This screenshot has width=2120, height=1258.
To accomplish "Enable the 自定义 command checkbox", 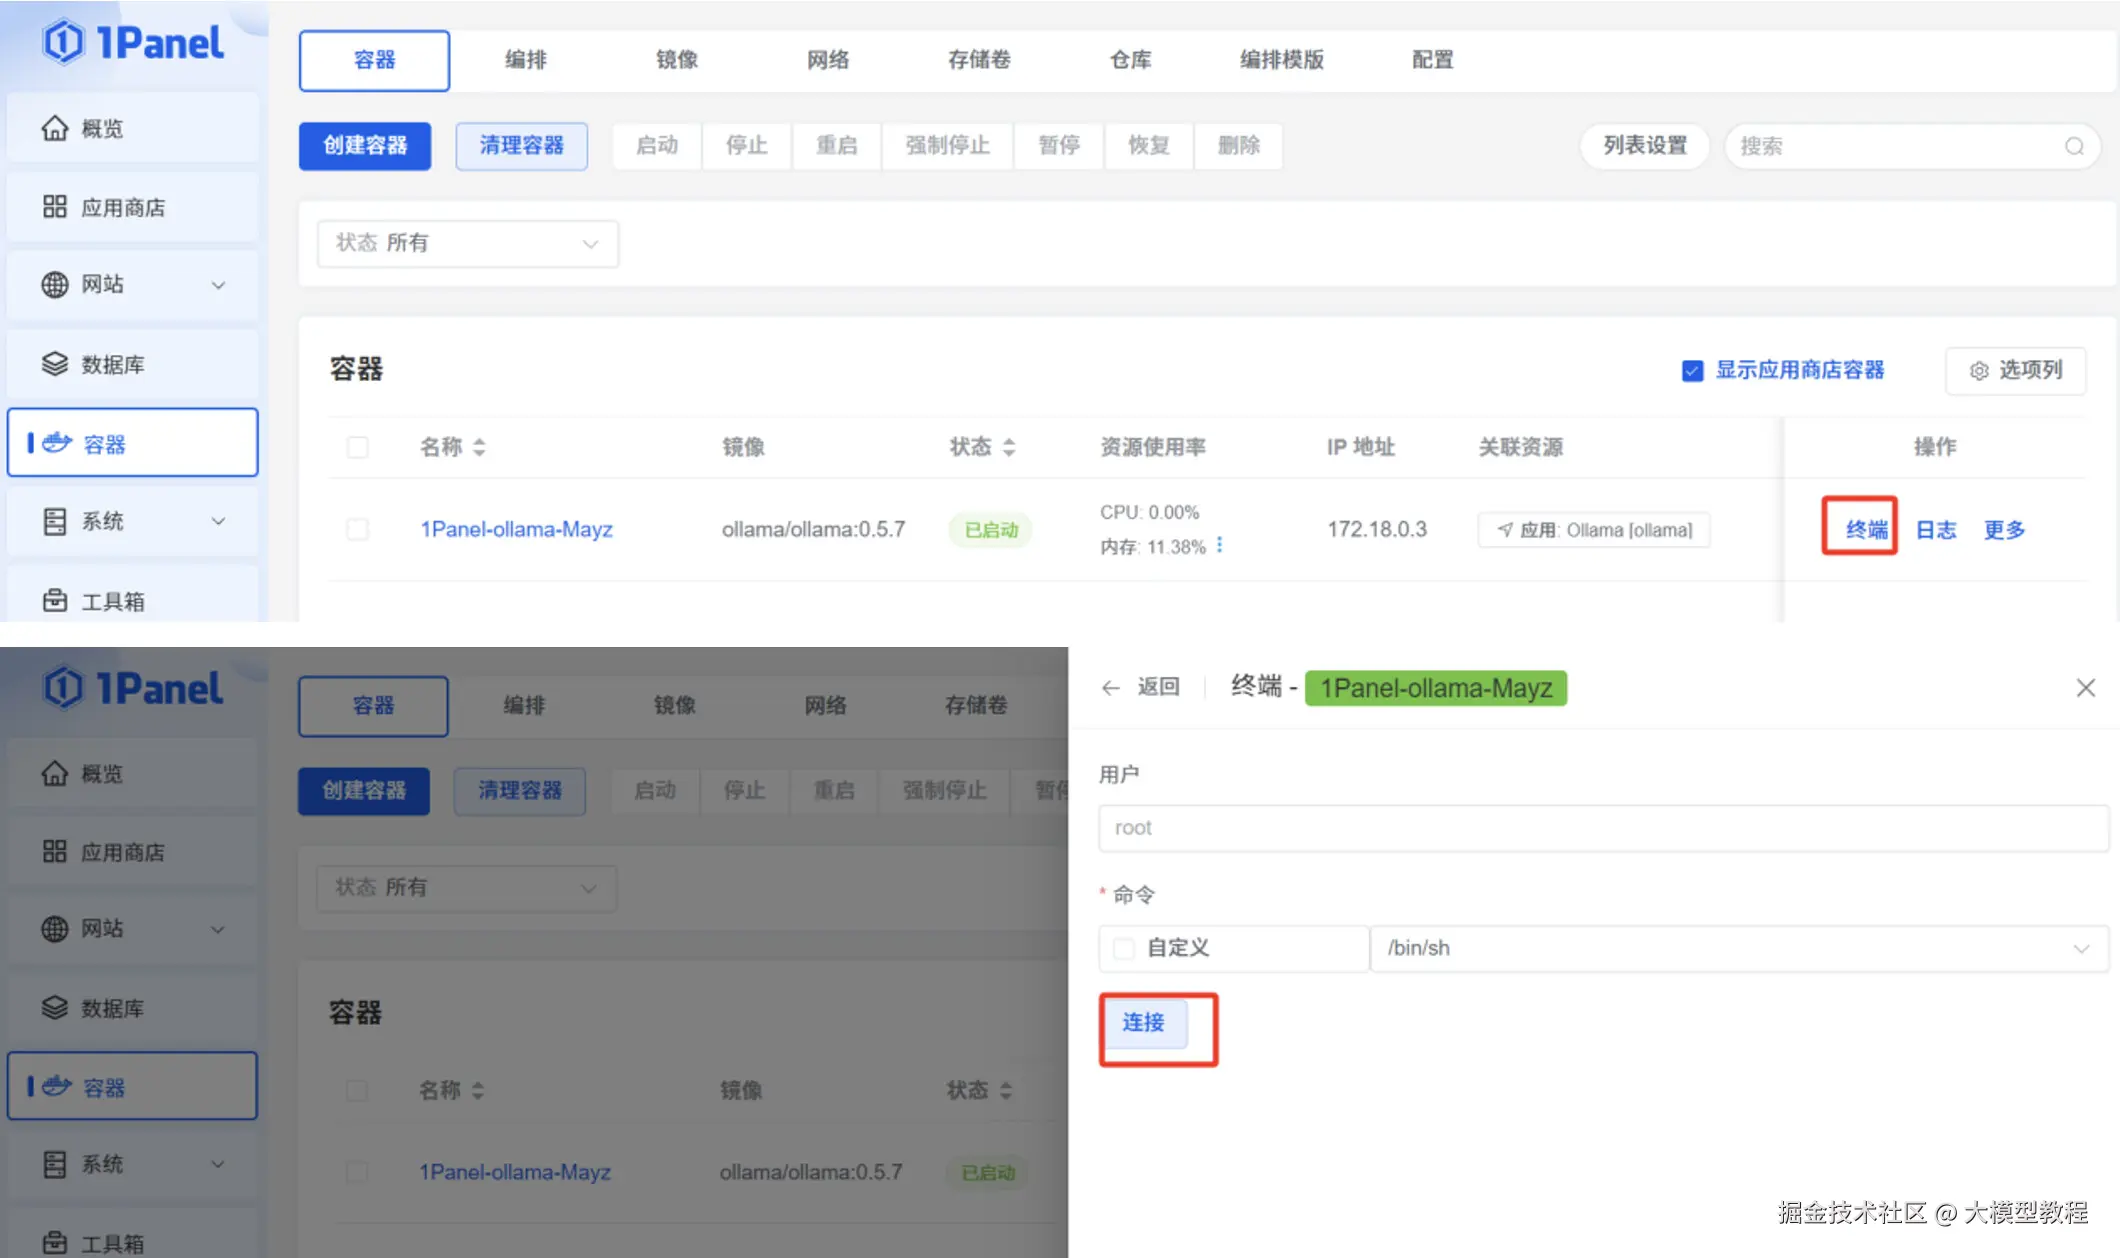I will point(1124,948).
